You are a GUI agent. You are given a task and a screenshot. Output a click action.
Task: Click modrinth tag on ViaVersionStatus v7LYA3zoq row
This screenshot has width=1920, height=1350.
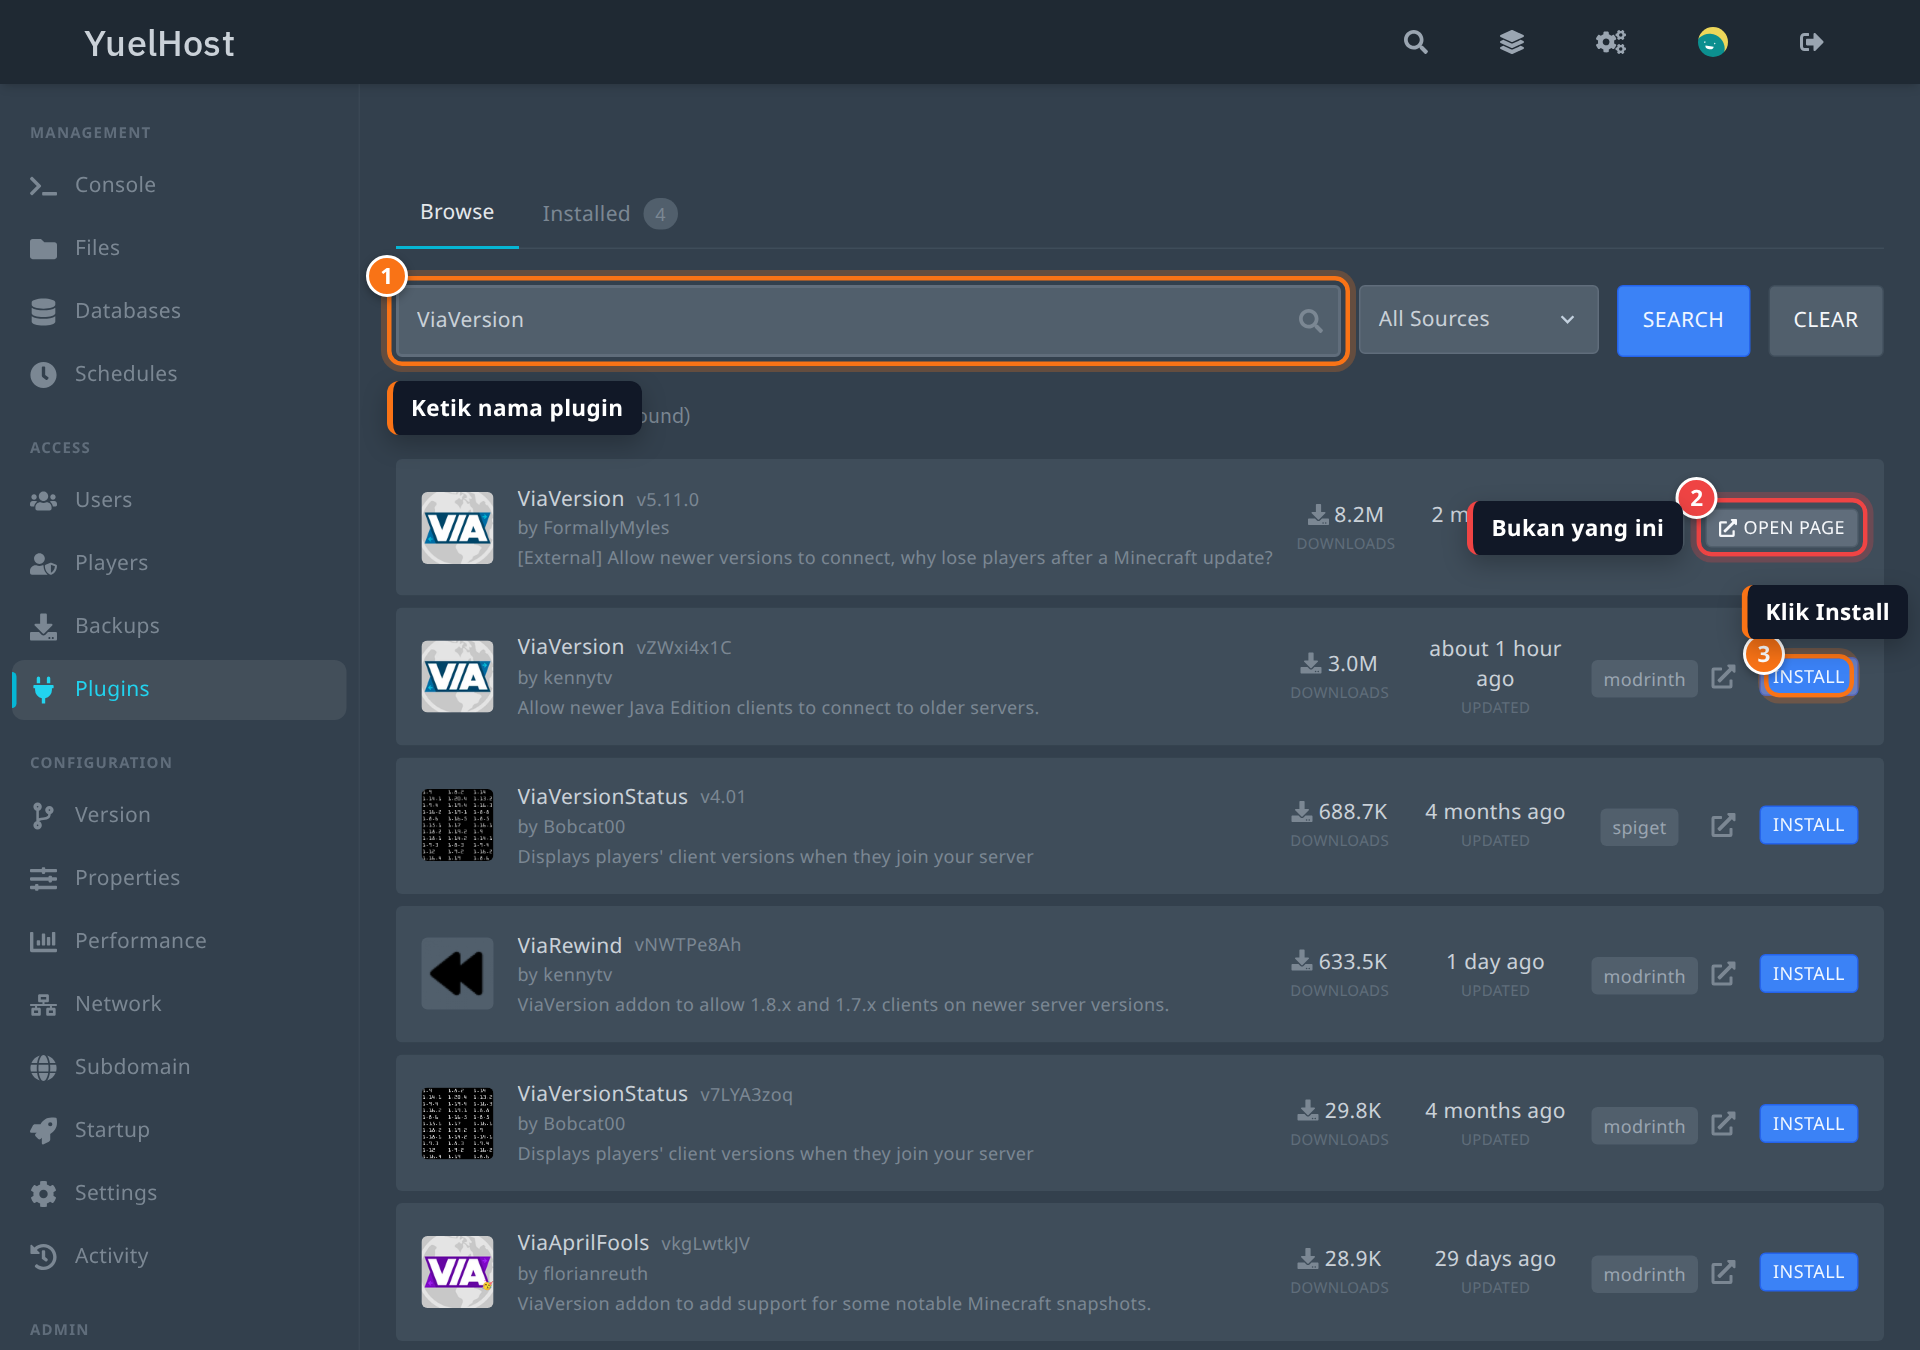coord(1644,1126)
